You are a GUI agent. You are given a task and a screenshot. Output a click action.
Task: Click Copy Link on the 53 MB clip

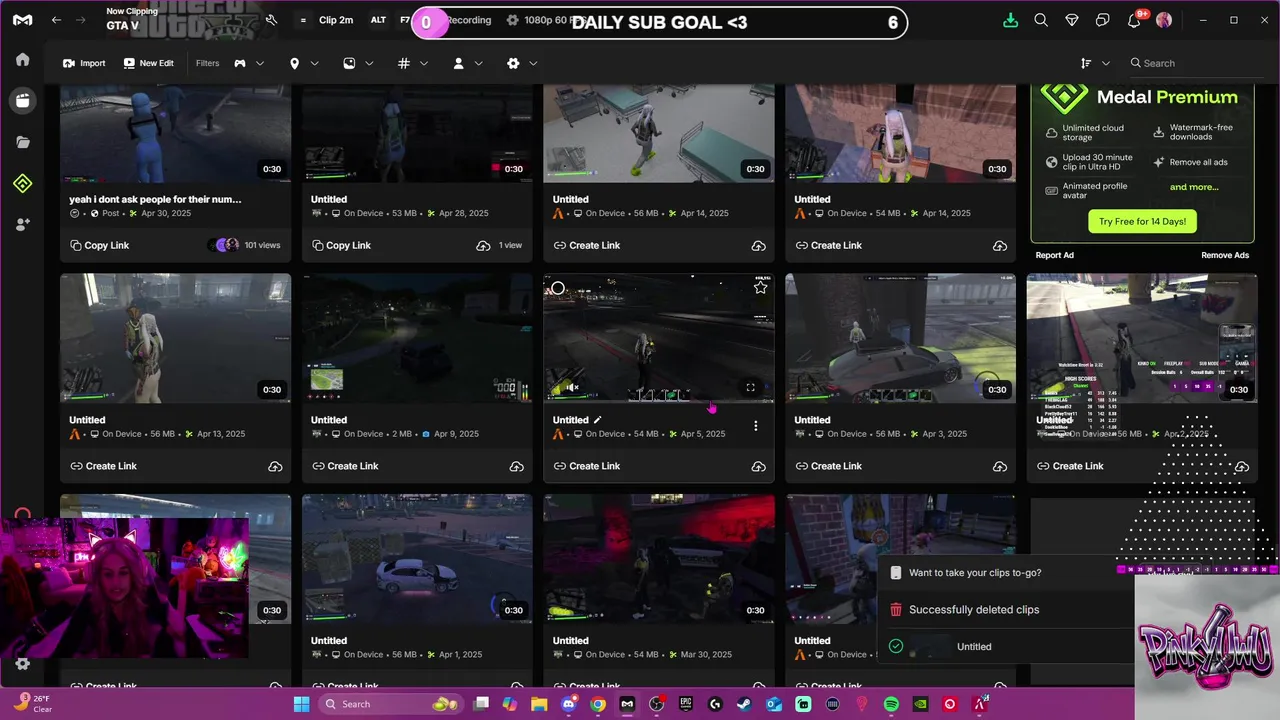pos(341,245)
